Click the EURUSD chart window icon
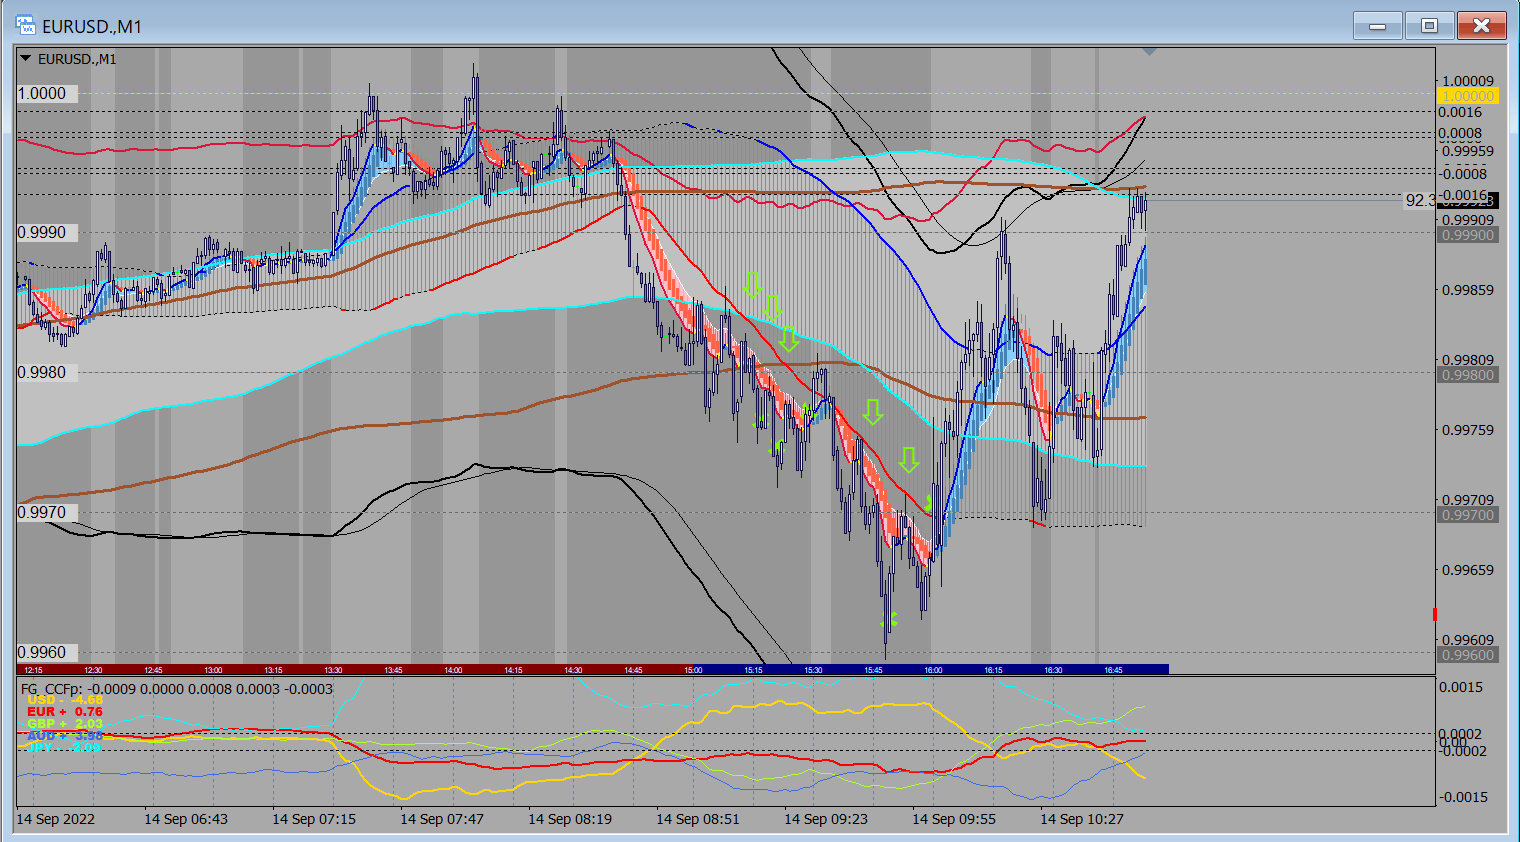The image size is (1520, 842). click(x=25, y=25)
